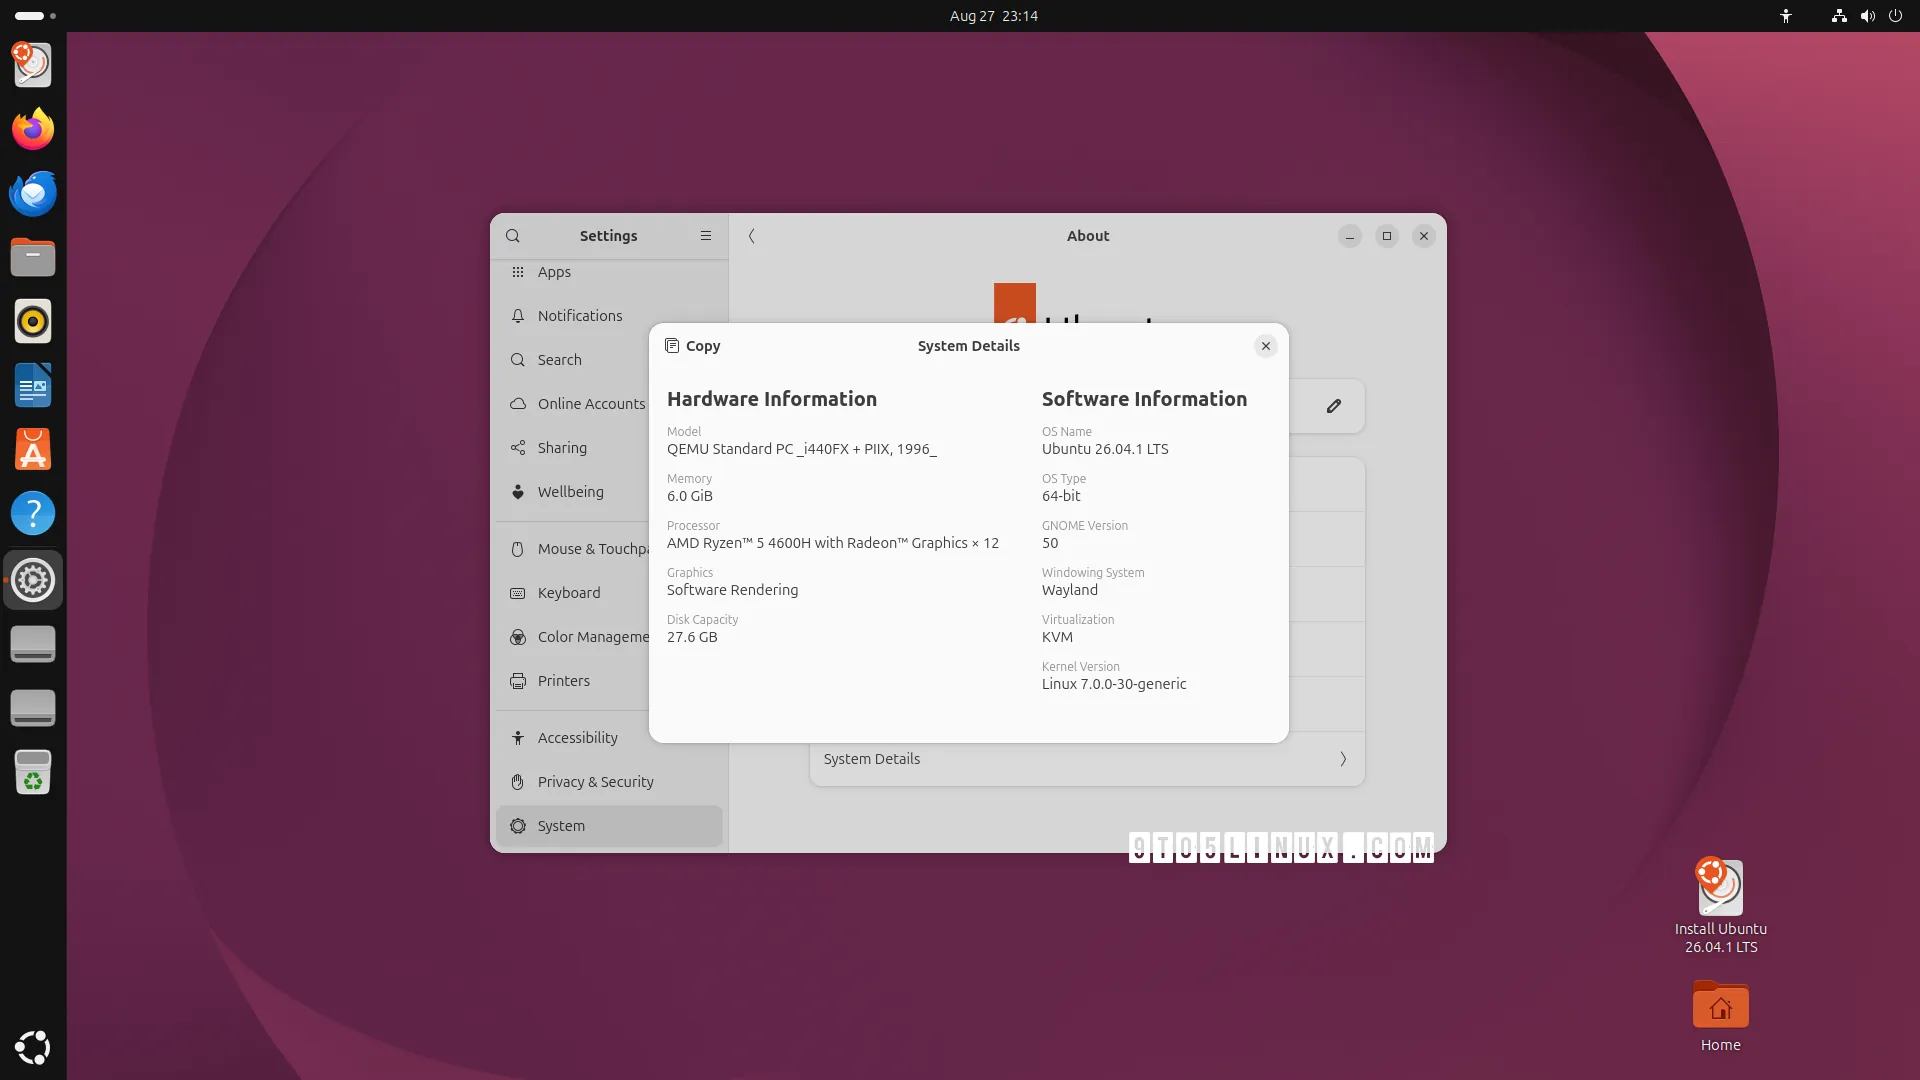Image resolution: width=1920 pixels, height=1080 pixels.
Task: Open Firefox from the dock
Action: pos(33,129)
